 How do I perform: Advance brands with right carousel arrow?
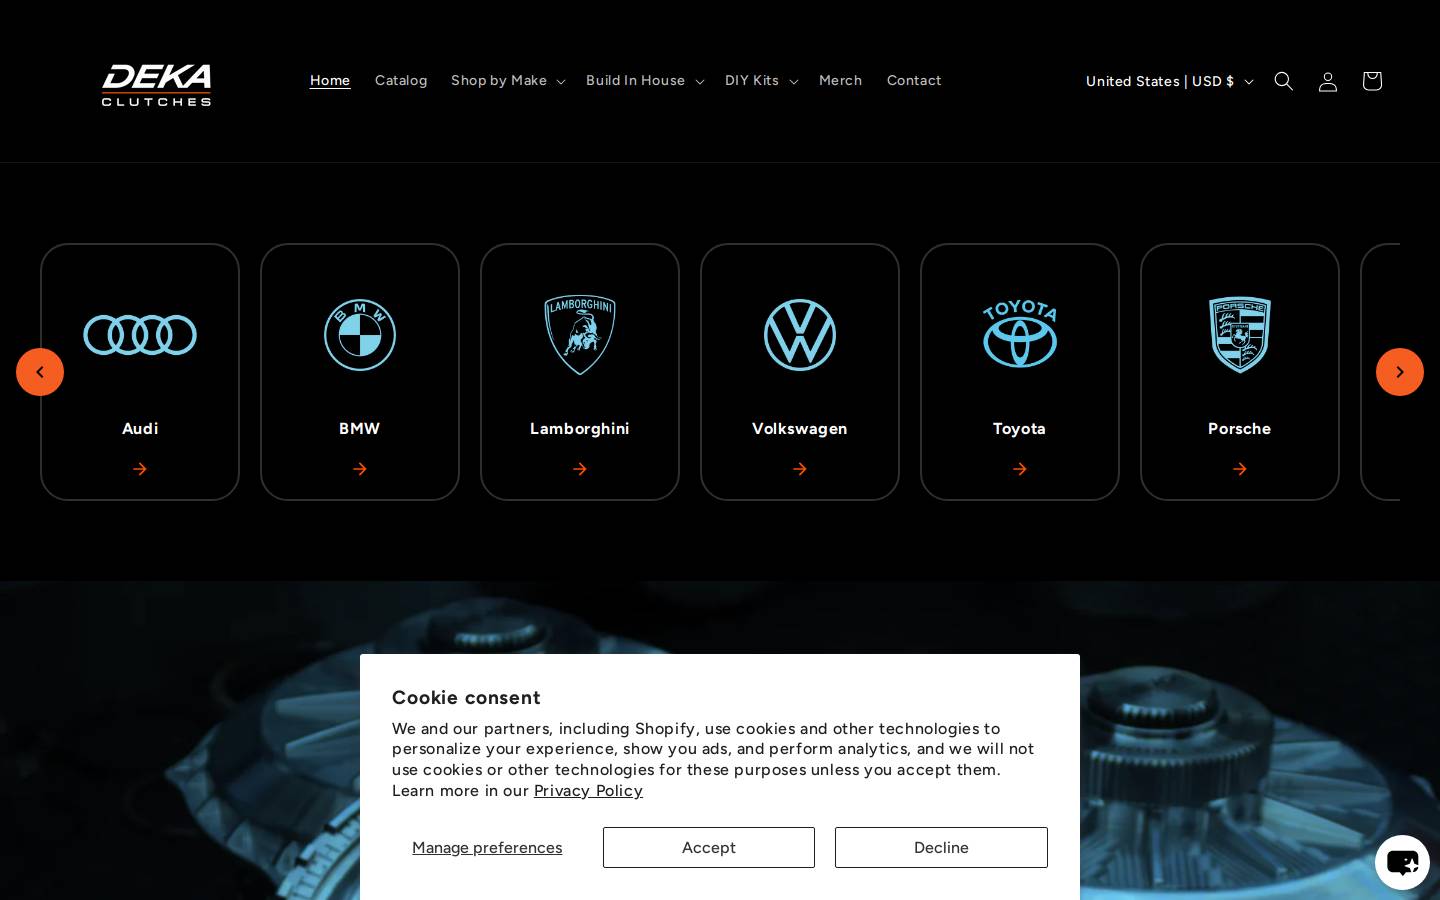1400,372
